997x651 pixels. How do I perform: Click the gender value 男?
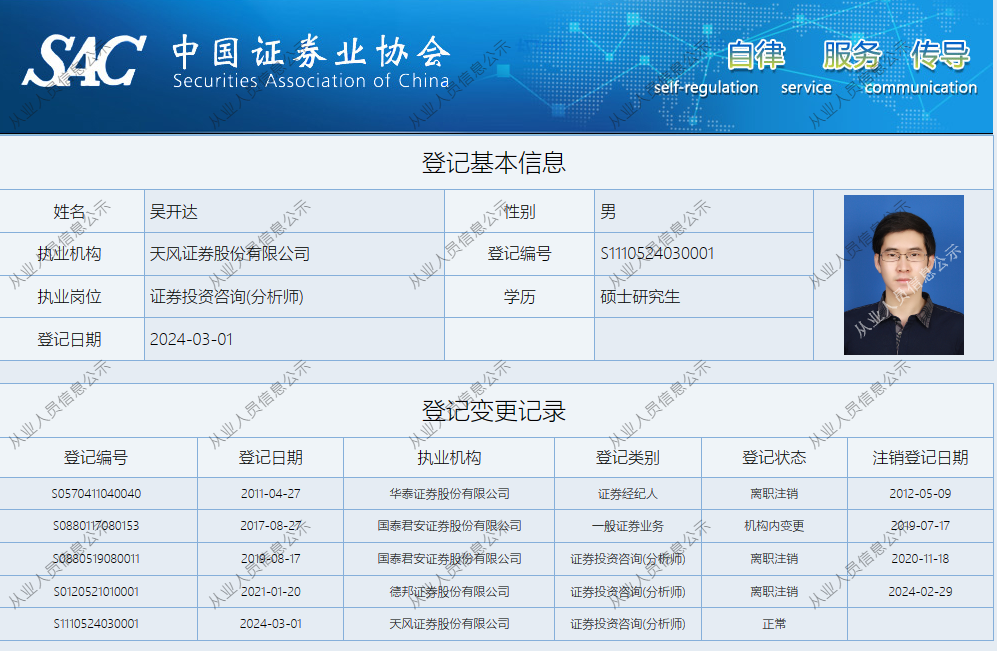[608, 212]
